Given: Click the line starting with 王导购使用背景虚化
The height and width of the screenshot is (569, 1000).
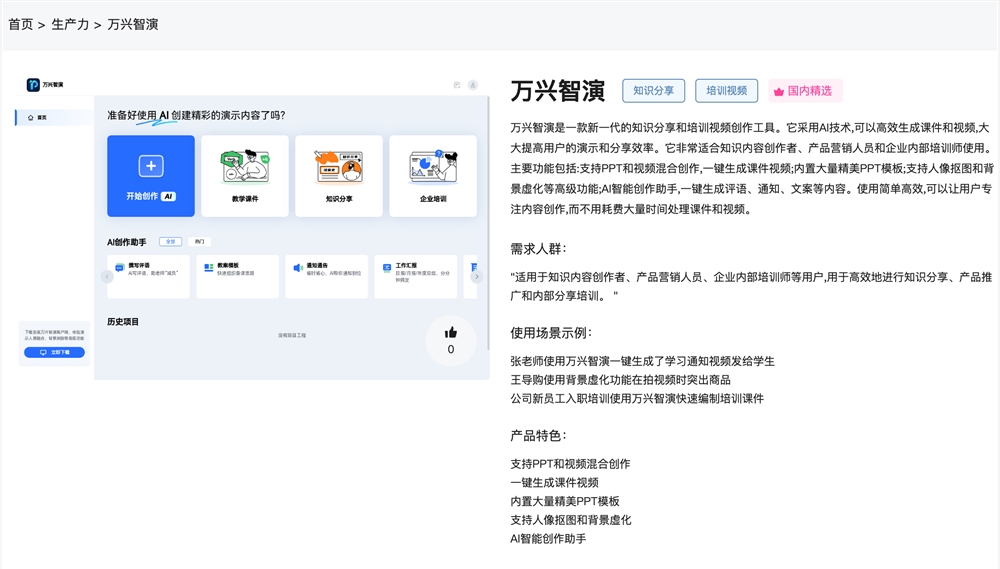Looking at the screenshot, I should click(621, 380).
